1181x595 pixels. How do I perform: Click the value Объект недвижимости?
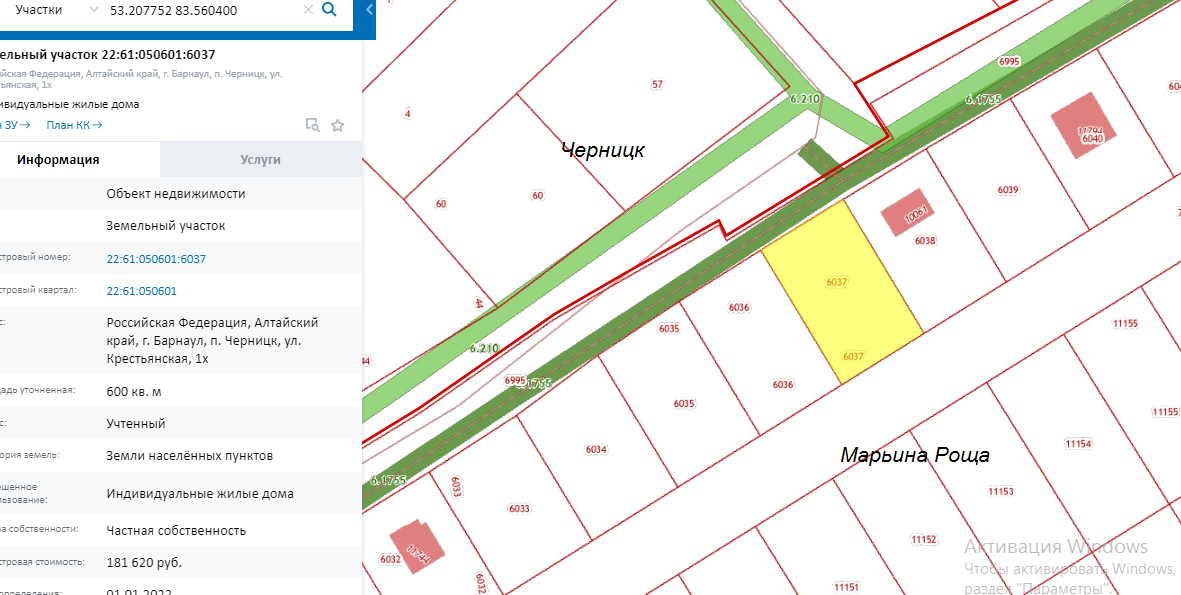176,194
